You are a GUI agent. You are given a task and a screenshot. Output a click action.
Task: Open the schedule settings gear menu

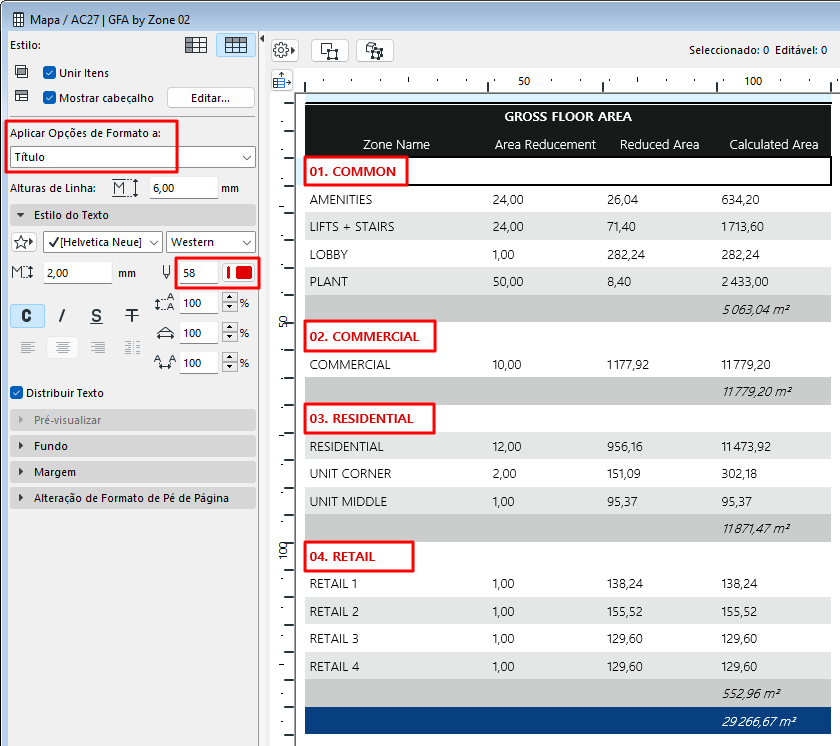(x=285, y=50)
